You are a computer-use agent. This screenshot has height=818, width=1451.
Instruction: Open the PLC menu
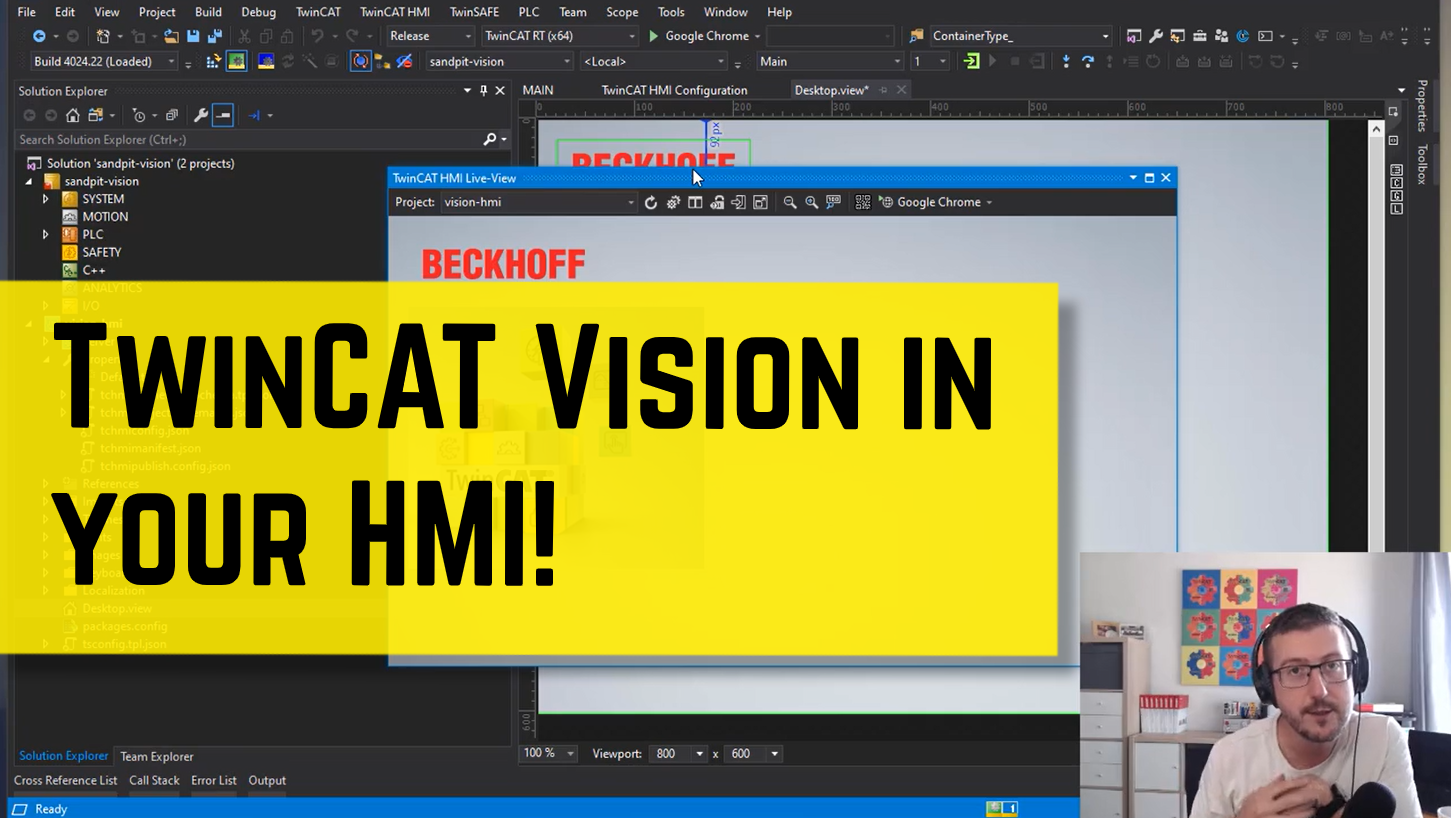[x=529, y=12]
